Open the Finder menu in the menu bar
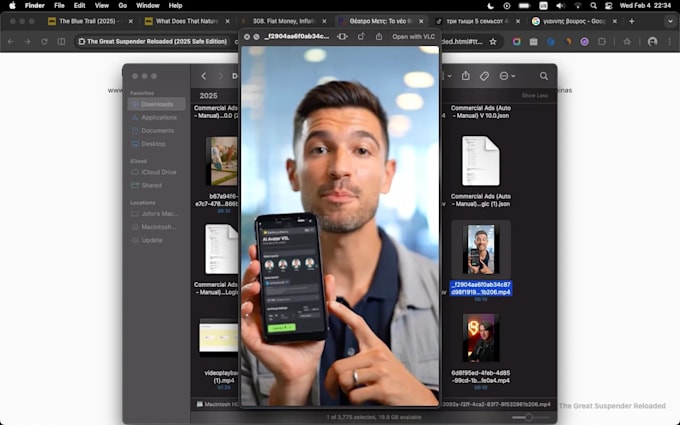This screenshot has width=680, height=425. 35,6
